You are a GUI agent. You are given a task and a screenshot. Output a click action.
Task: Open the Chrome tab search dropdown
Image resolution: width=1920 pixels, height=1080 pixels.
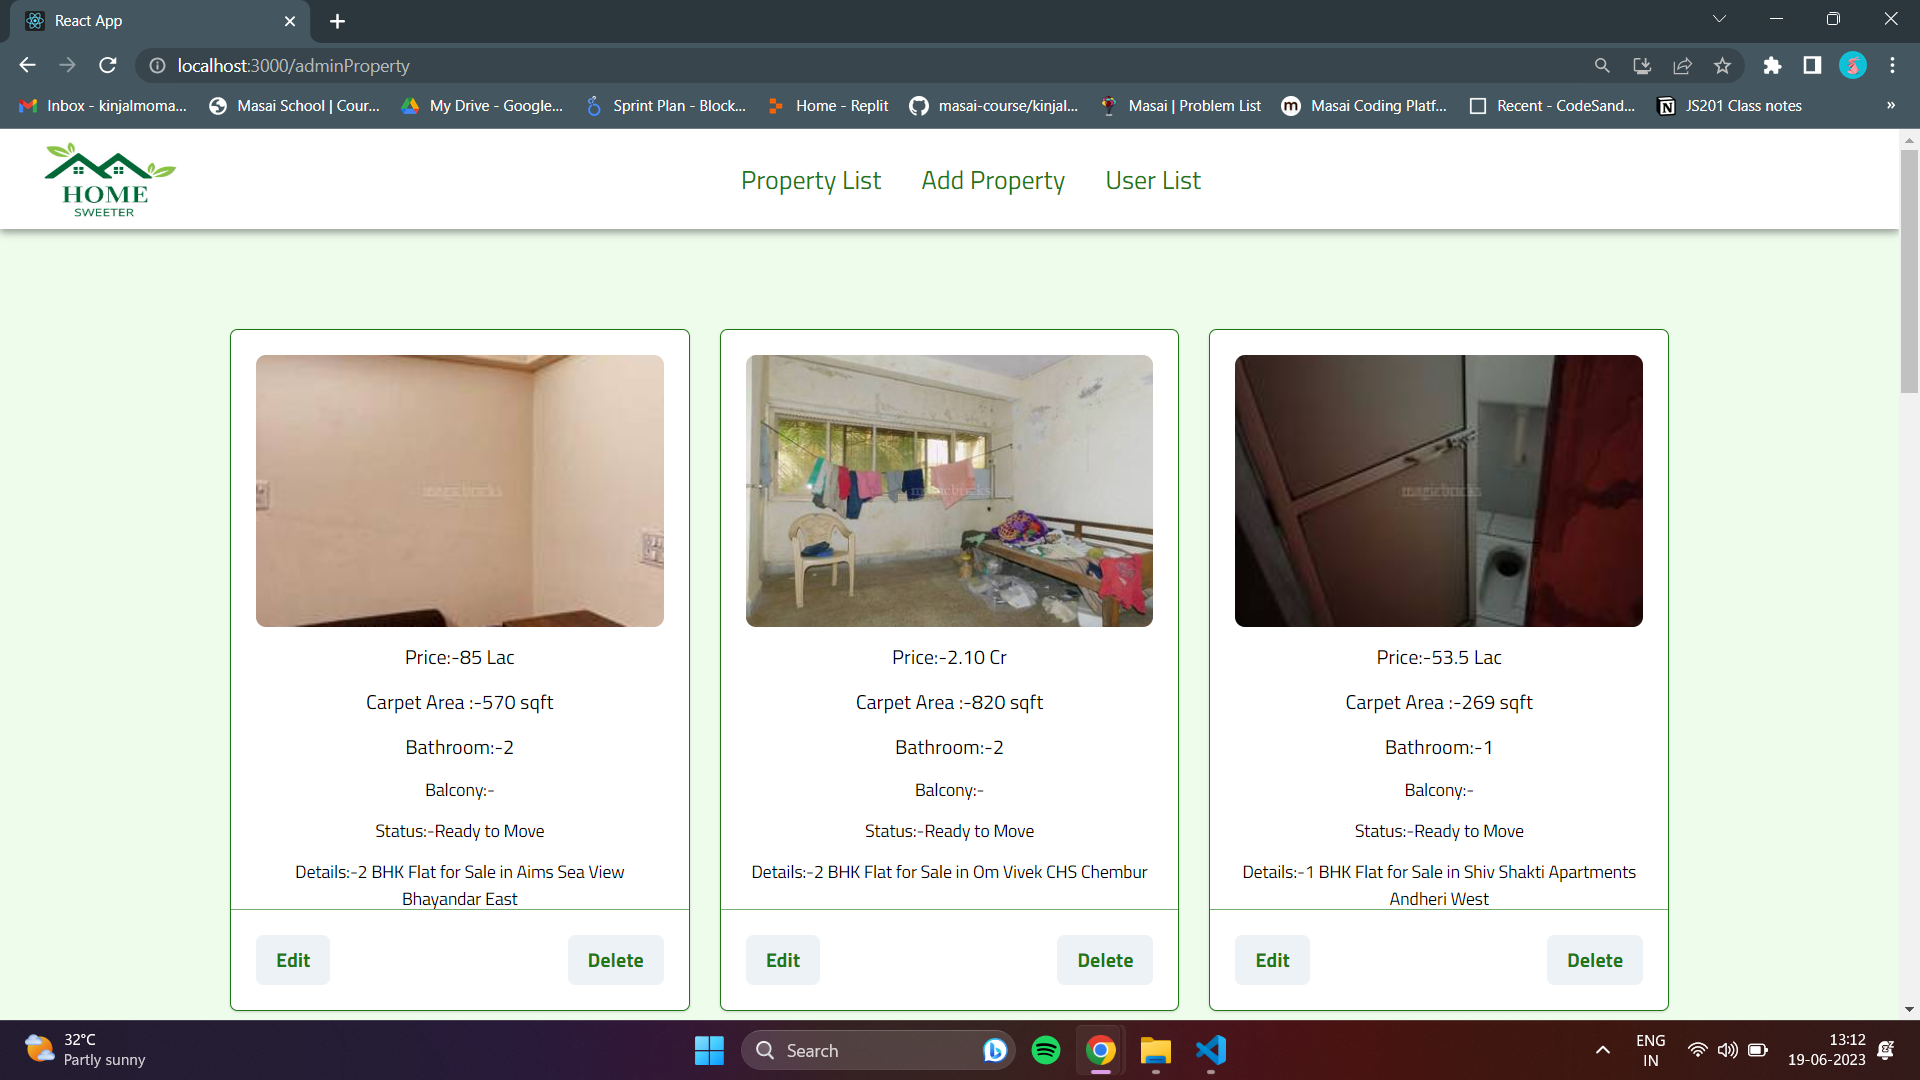coord(1719,20)
